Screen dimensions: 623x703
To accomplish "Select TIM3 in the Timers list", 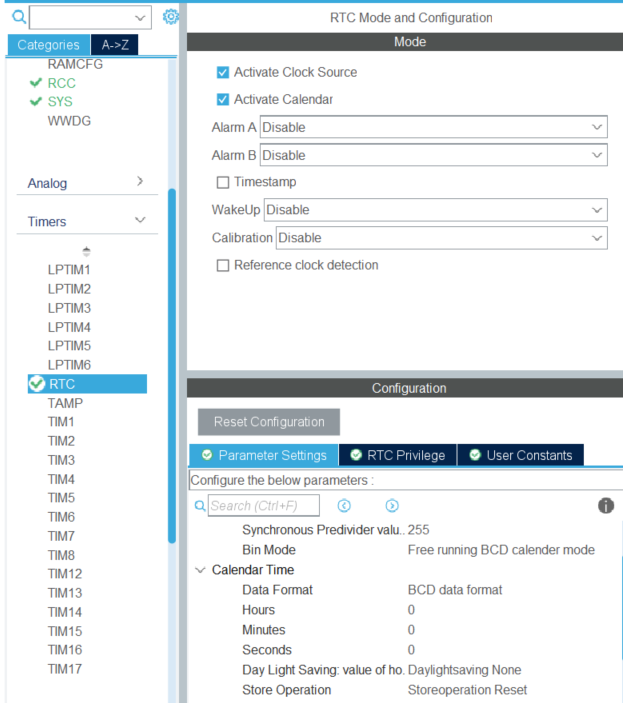I will [x=61, y=460].
